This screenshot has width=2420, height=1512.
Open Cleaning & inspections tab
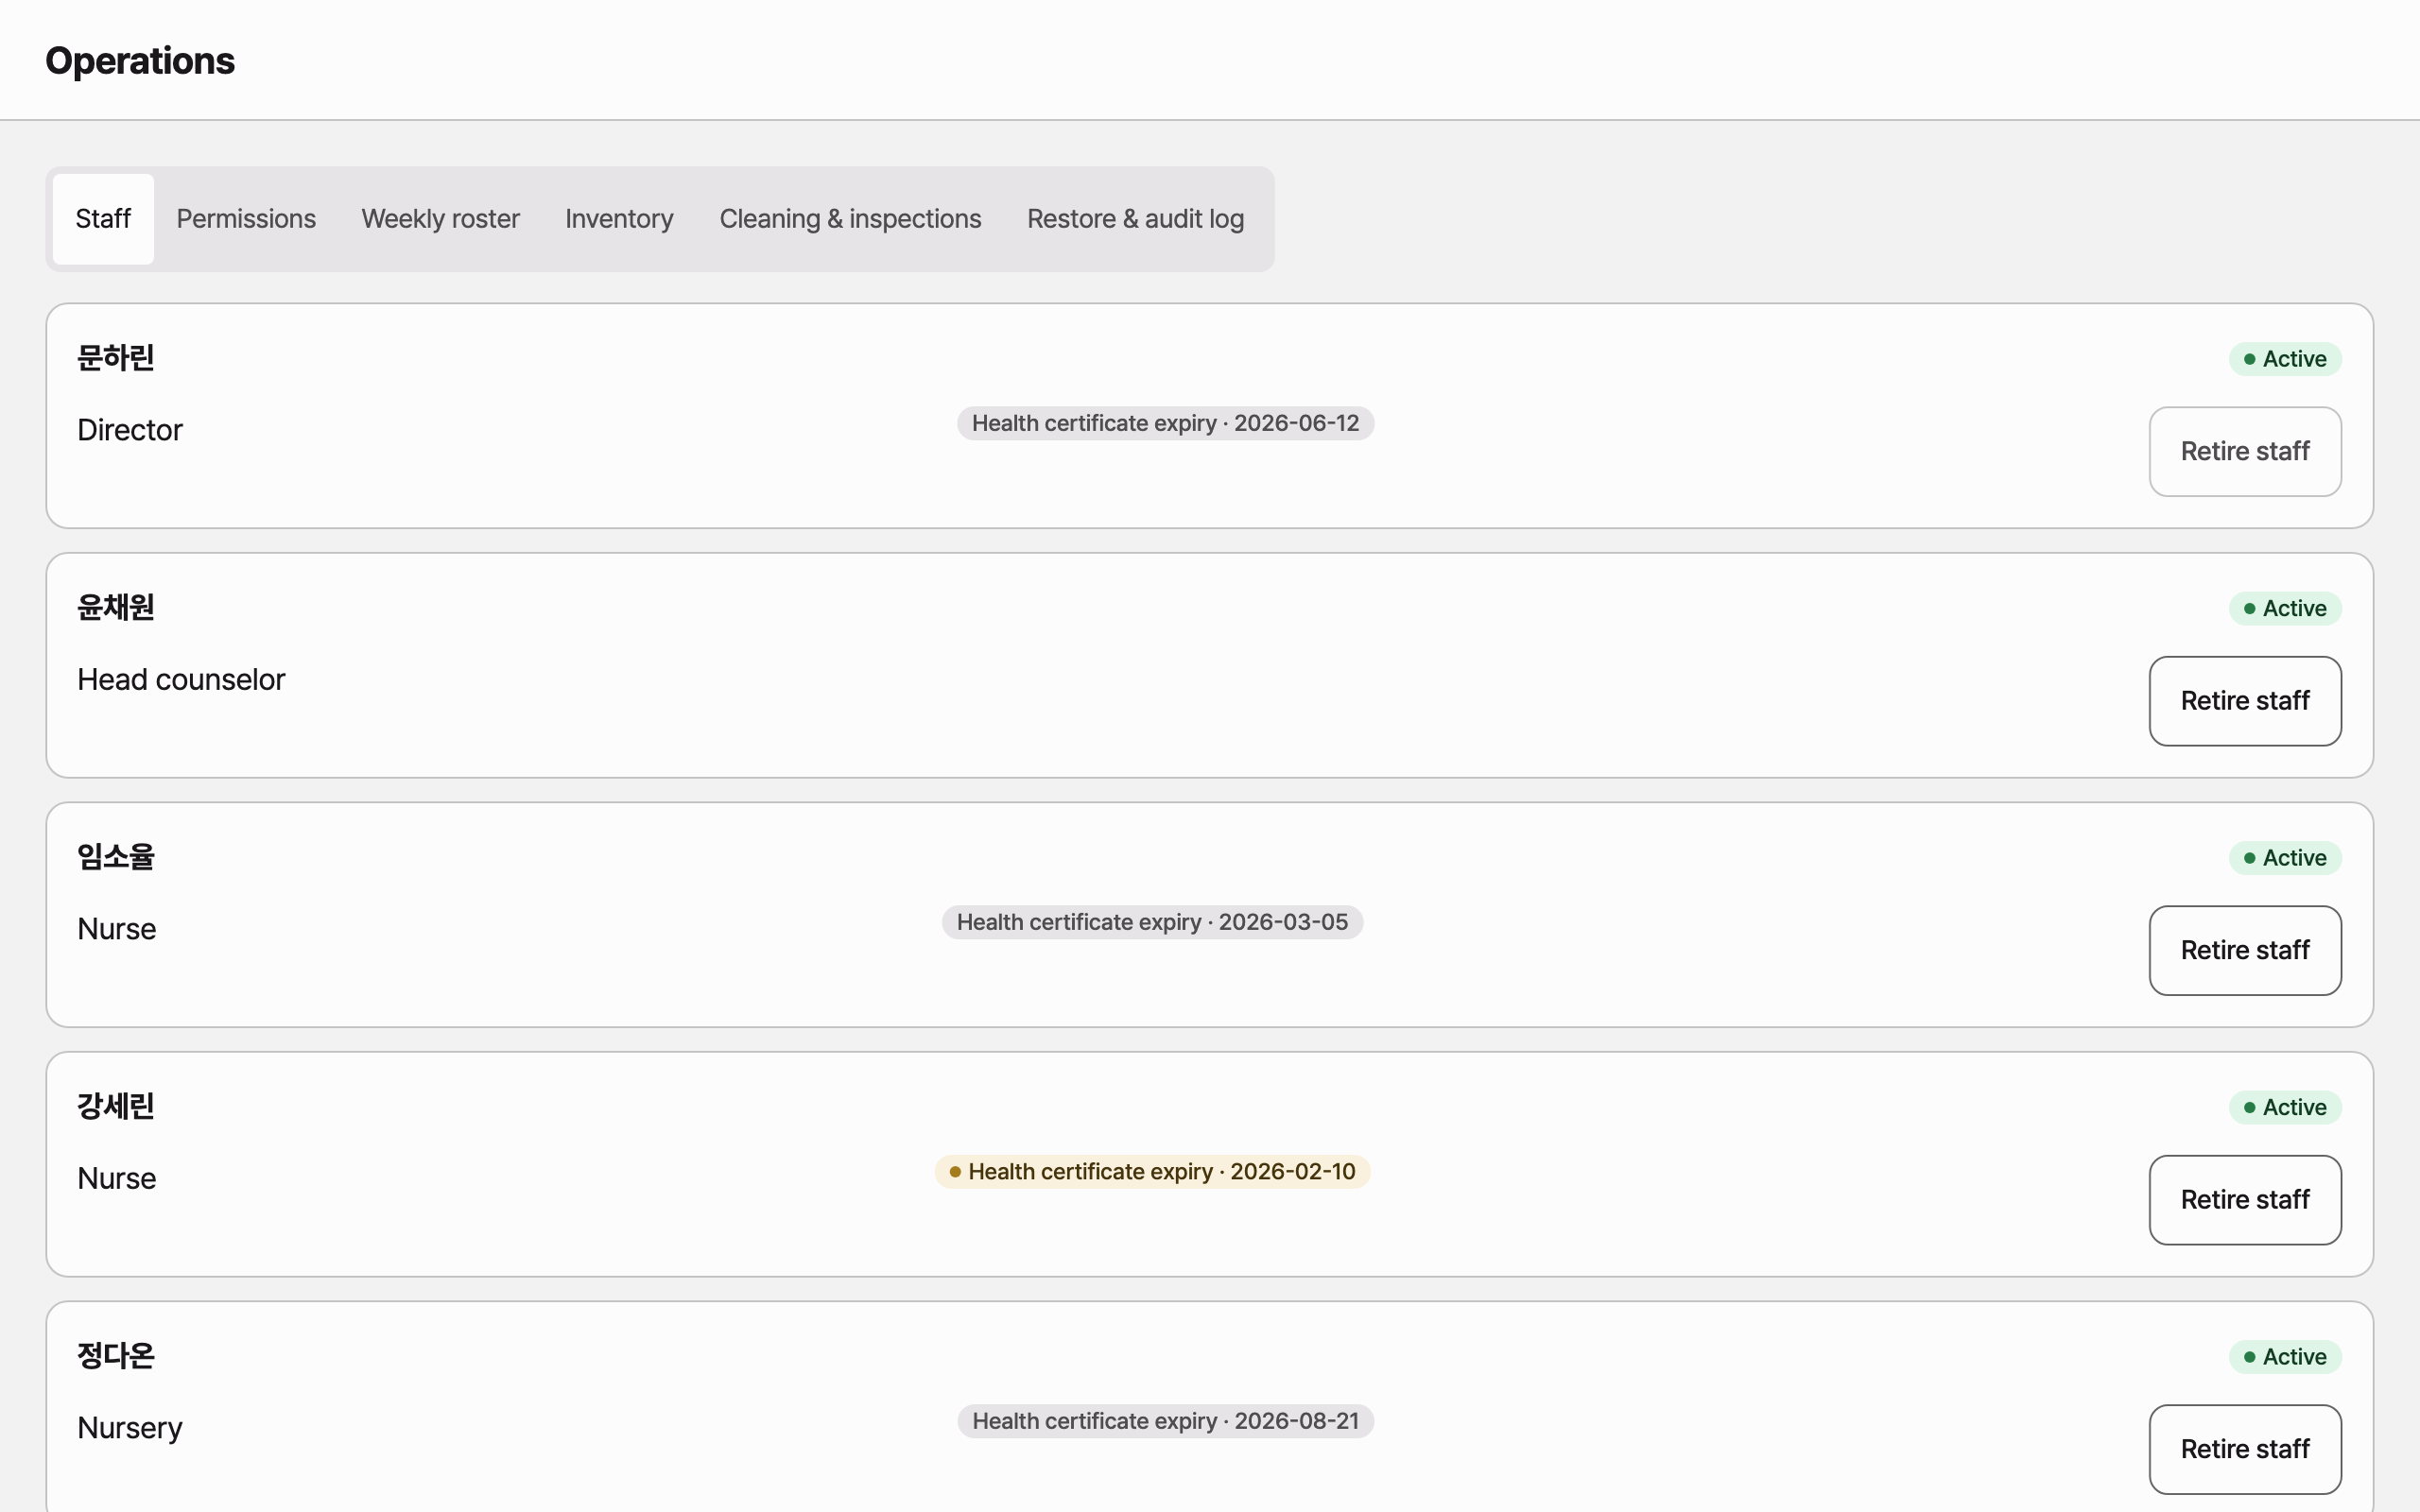click(850, 219)
